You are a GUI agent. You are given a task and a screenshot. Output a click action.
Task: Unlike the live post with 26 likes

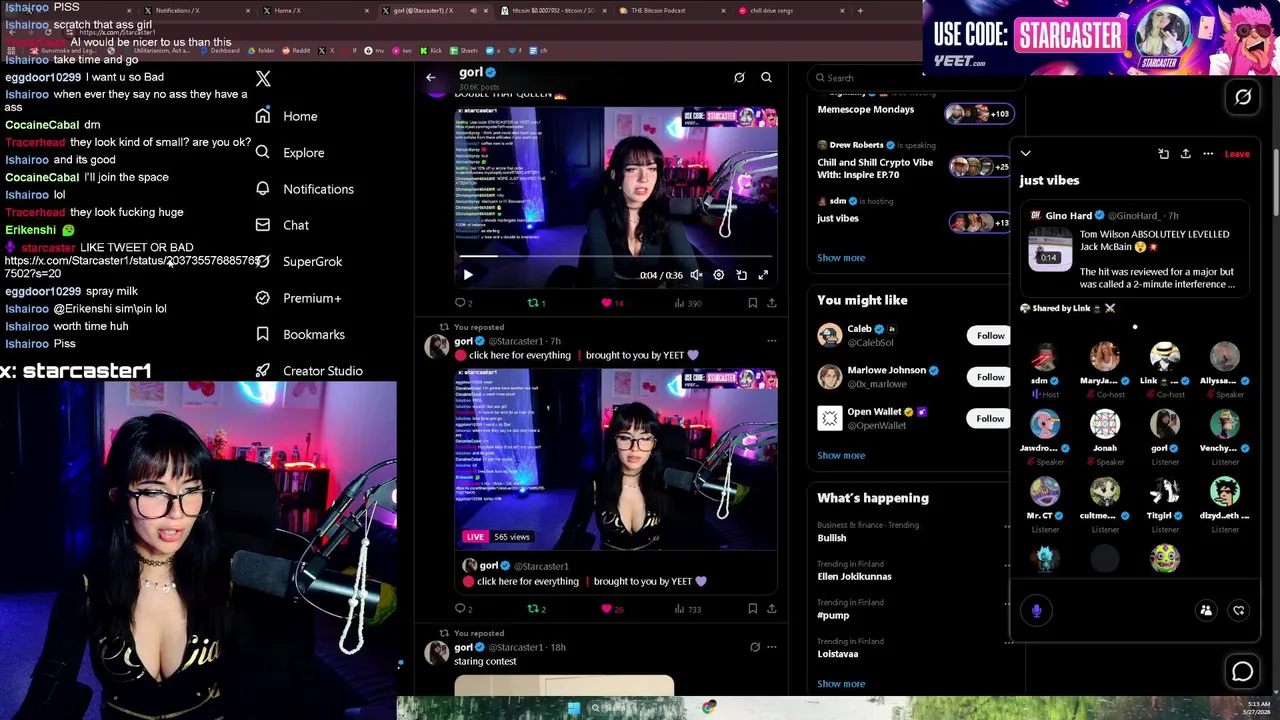[612, 608]
